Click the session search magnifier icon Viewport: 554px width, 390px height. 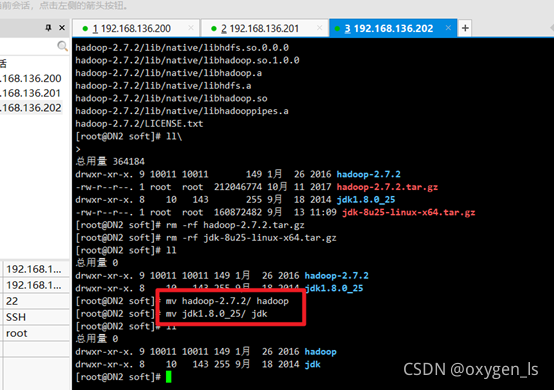(x=62, y=46)
